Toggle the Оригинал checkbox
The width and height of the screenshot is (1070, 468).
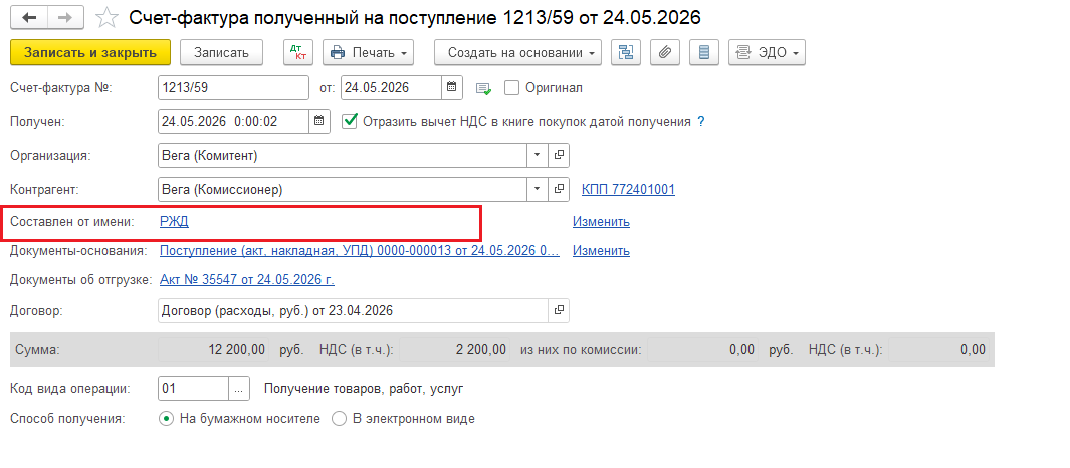(x=511, y=88)
